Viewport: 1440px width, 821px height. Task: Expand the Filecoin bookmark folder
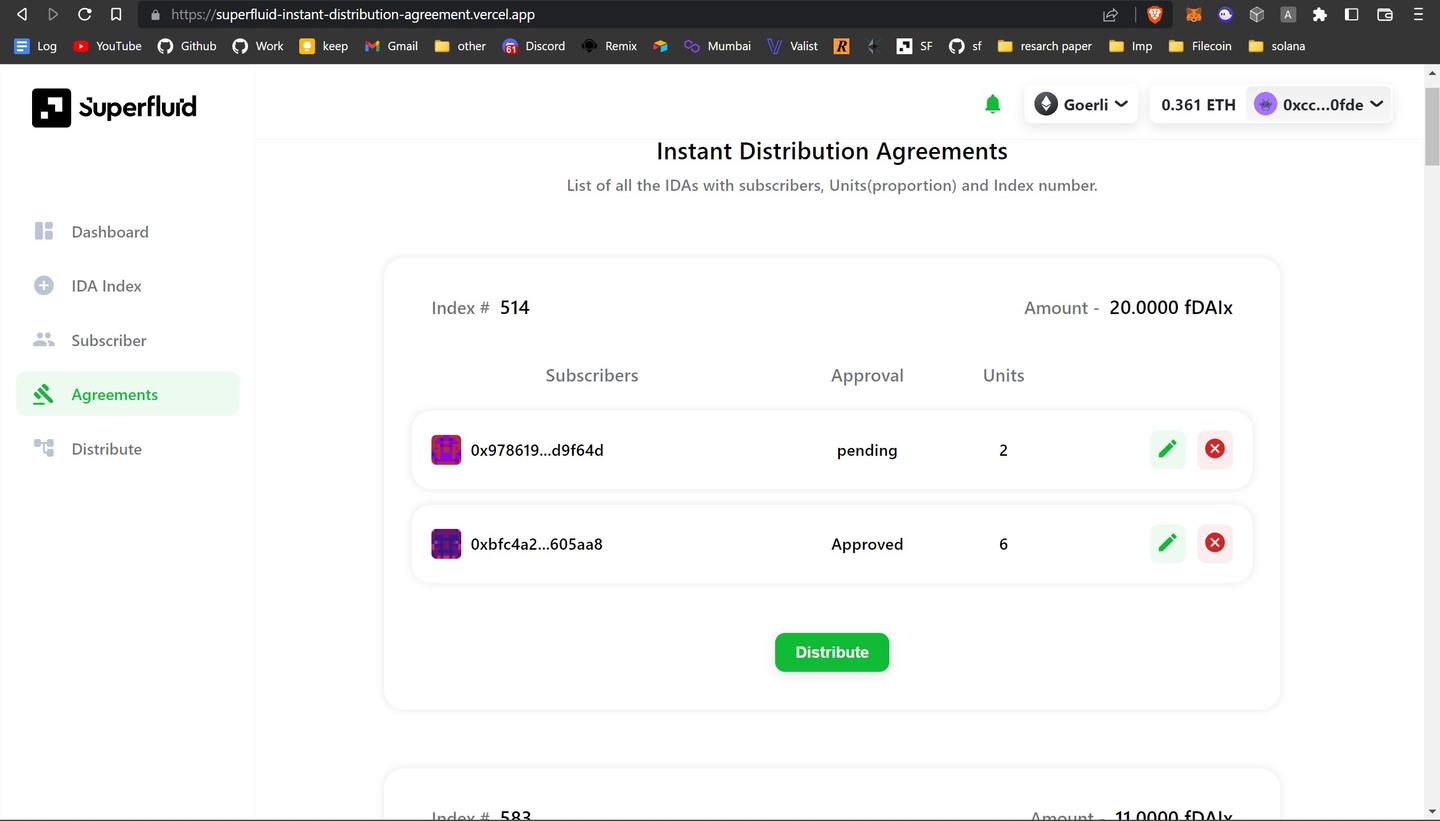tap(1200, 46)
